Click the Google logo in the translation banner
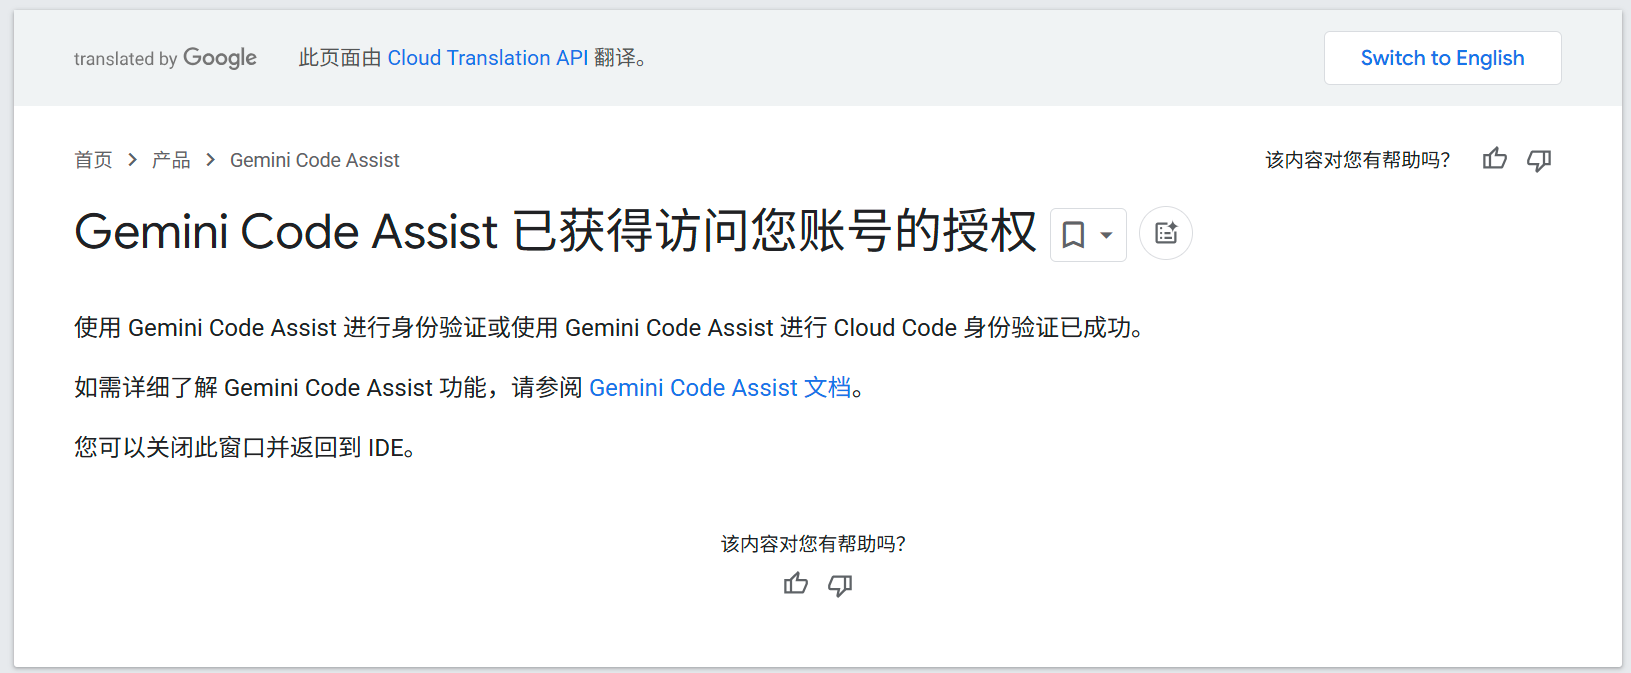 219,58
